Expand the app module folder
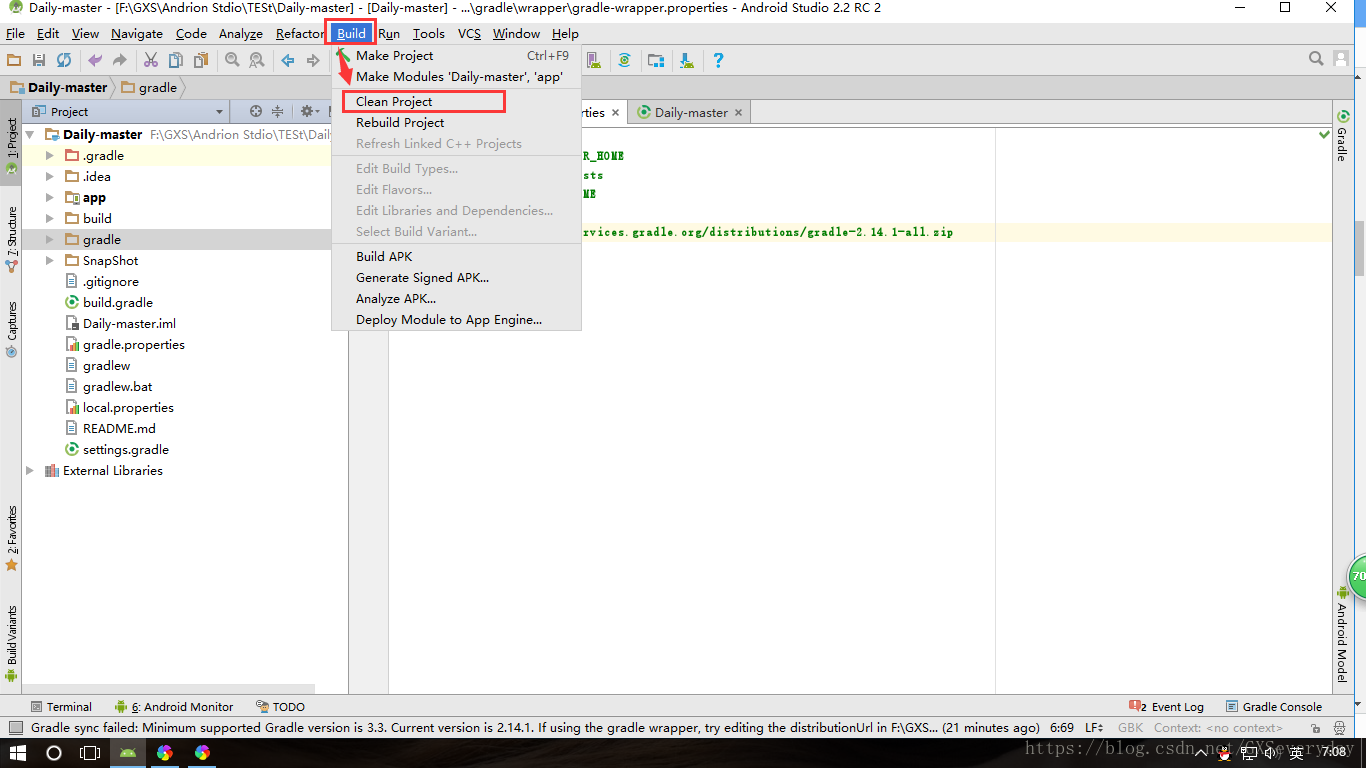 click(50, 198)
